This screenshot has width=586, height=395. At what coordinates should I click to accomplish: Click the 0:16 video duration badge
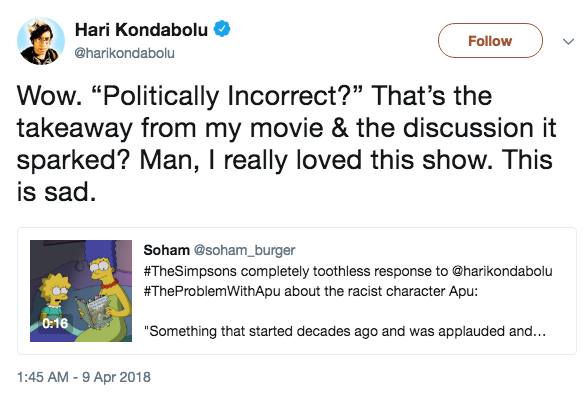55,323
